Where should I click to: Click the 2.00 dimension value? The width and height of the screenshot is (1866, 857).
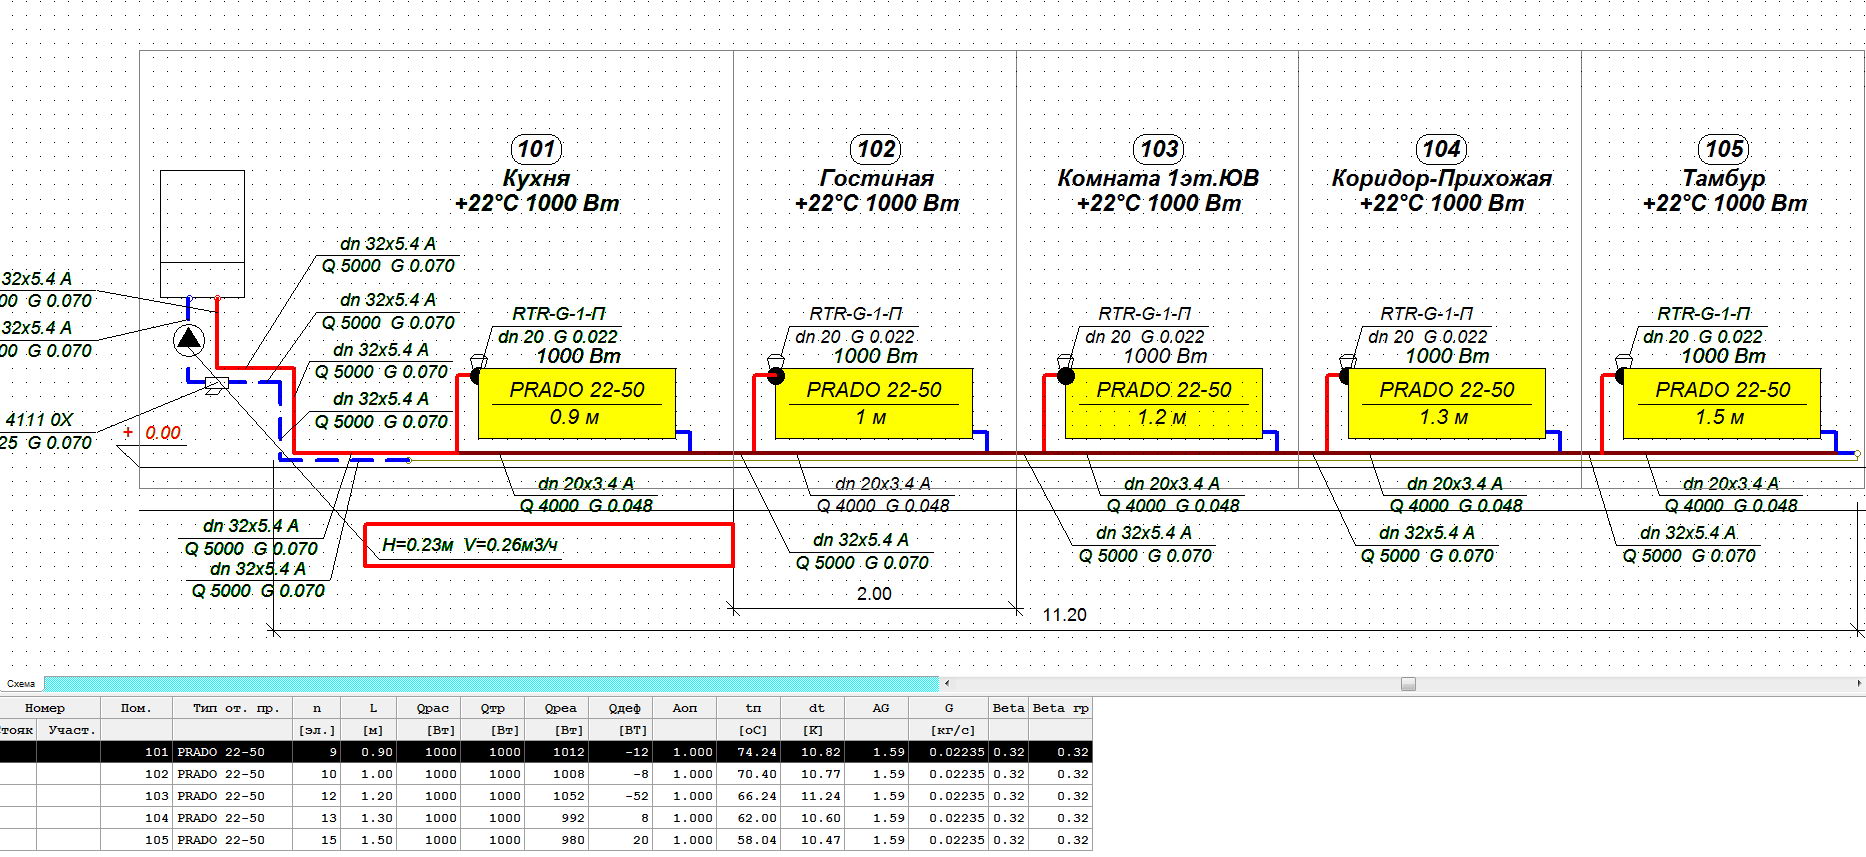click(x=874, y=594)
